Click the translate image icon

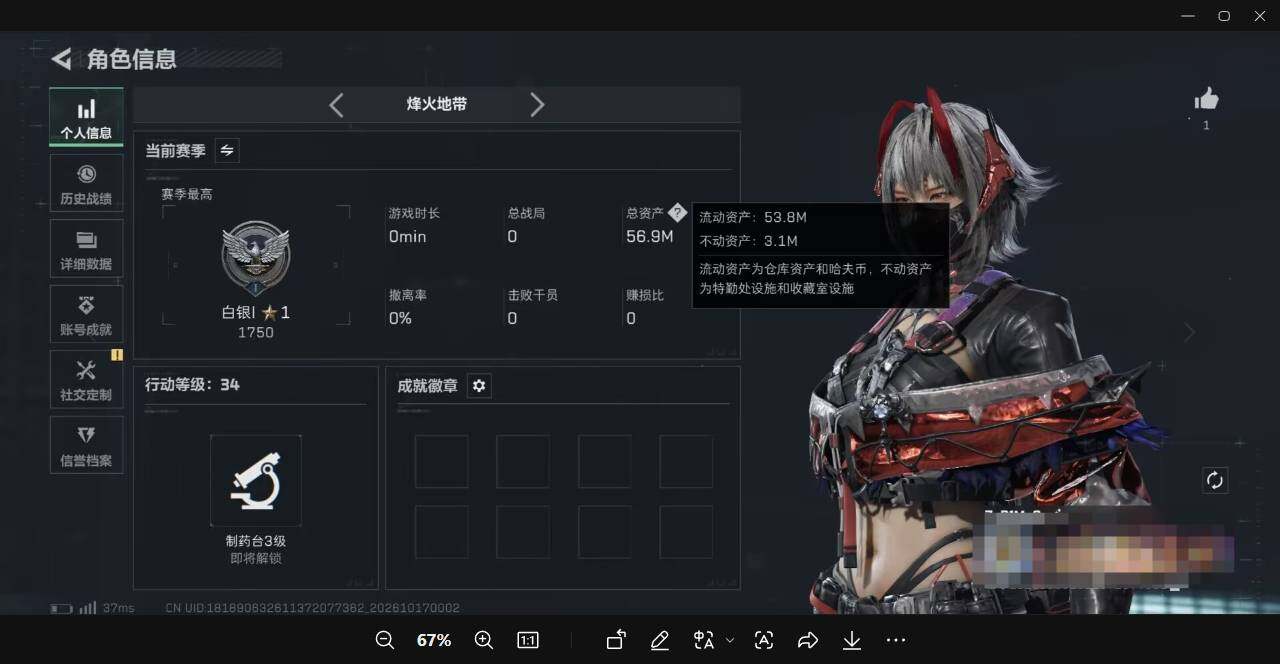pos(704,640)
